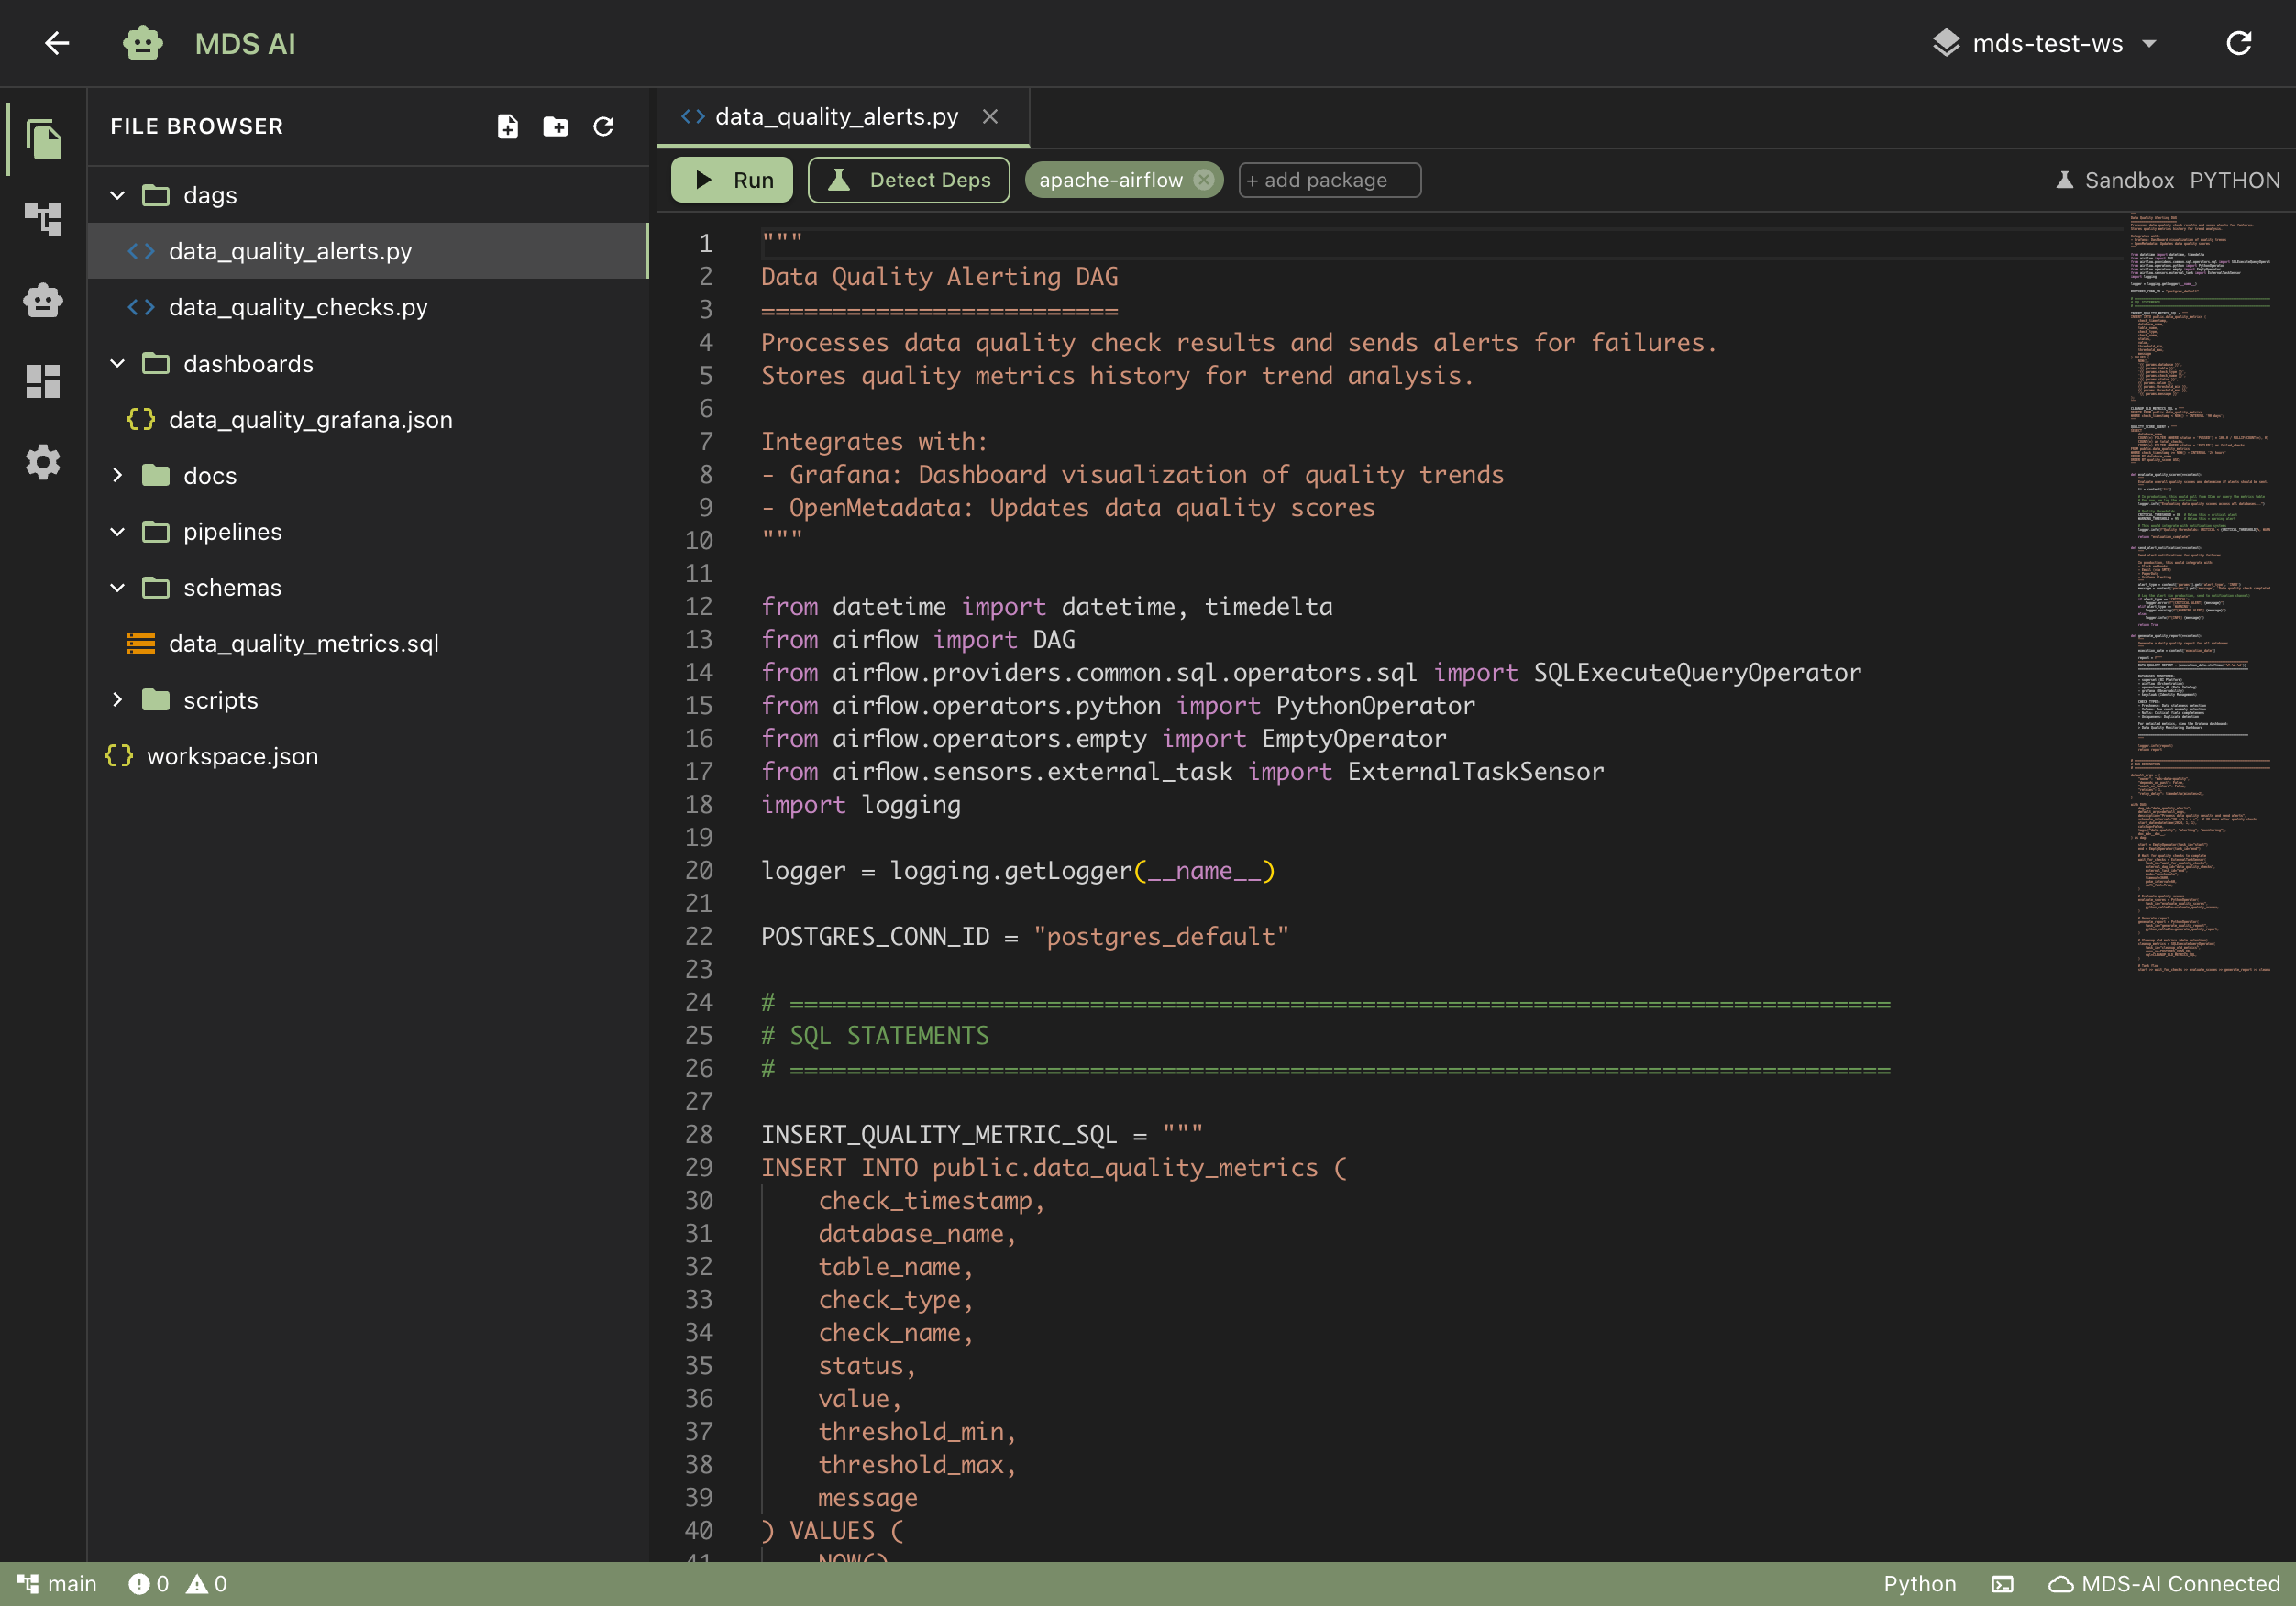The image size is (2296, 1606).
Task: Click the back arrow in header
Action: pos(57,43)
